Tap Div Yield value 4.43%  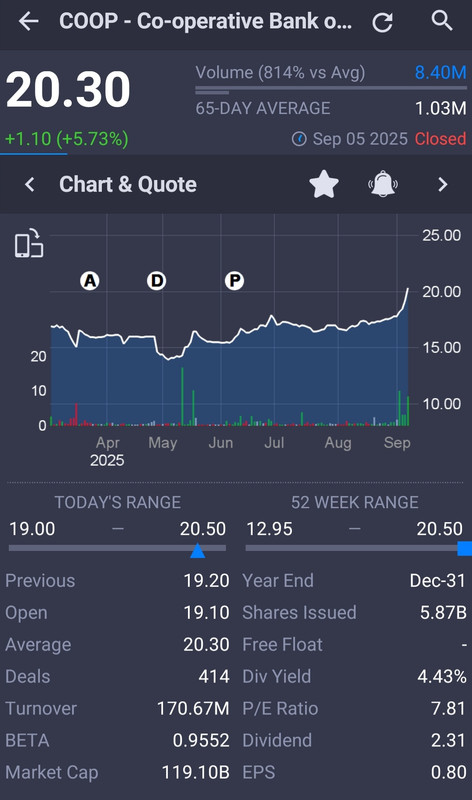tap(442, 677)
